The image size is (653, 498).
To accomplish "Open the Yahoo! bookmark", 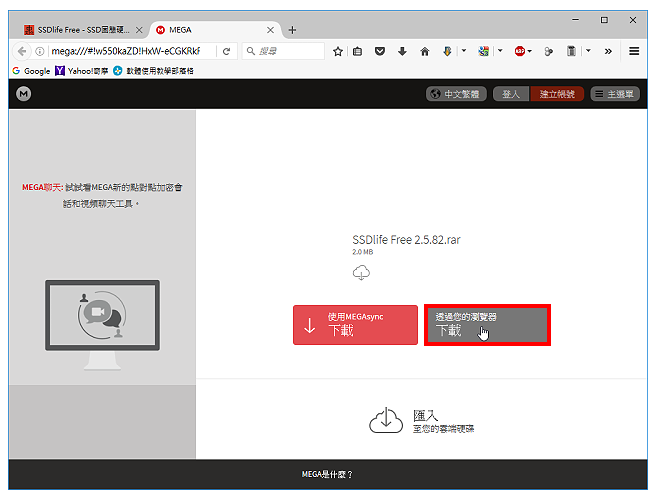I will click(82, 71).
